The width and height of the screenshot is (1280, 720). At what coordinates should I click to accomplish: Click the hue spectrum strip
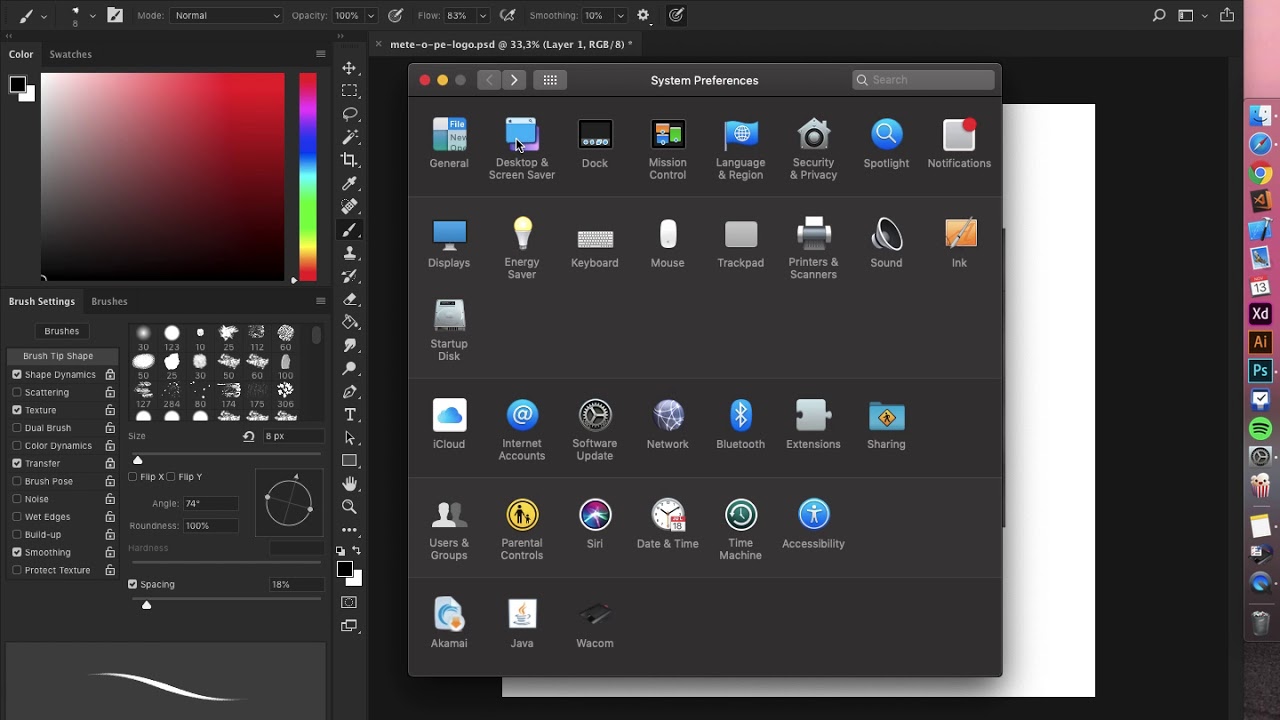pos(308,177)
